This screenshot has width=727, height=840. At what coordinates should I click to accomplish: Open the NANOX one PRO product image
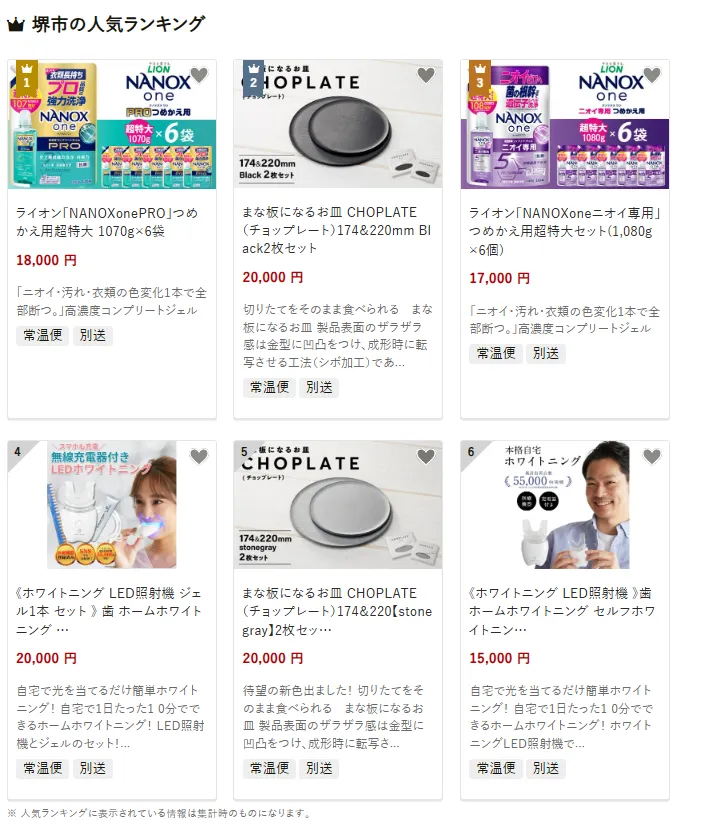point(112,124)
